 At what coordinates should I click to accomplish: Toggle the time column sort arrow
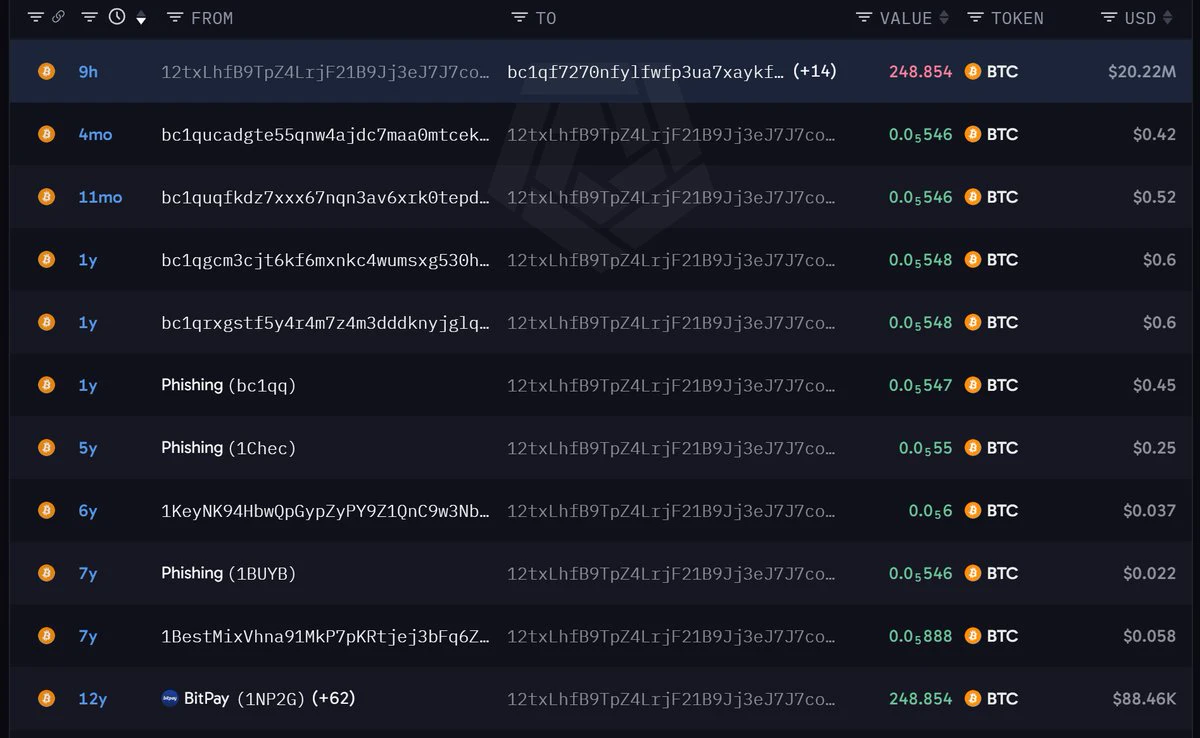(x=141, y=19)
